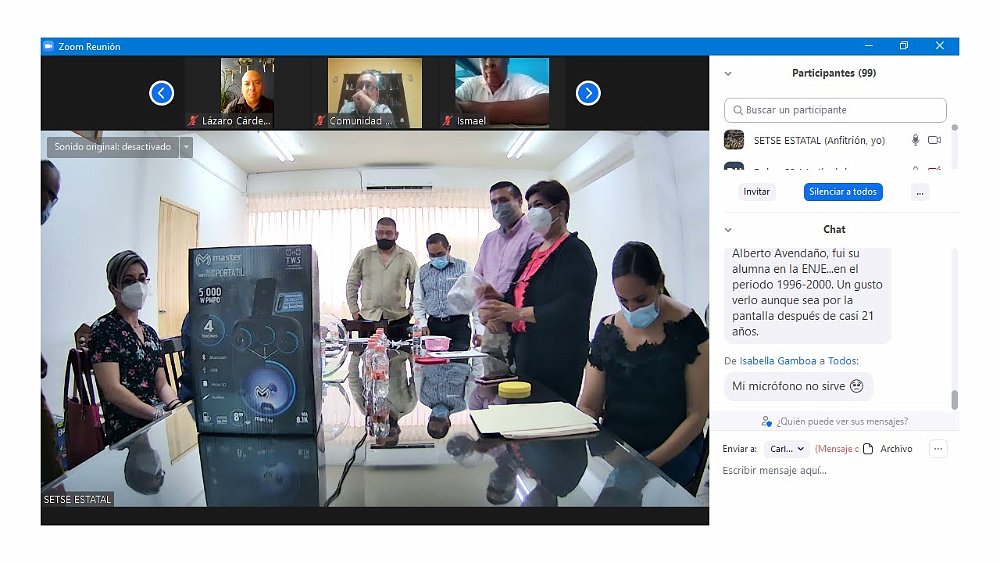Image resolution: width=1000 pixels, height=563 pixels.
Task: Open more participant options ellipsis button
Action: click(919, 192)
